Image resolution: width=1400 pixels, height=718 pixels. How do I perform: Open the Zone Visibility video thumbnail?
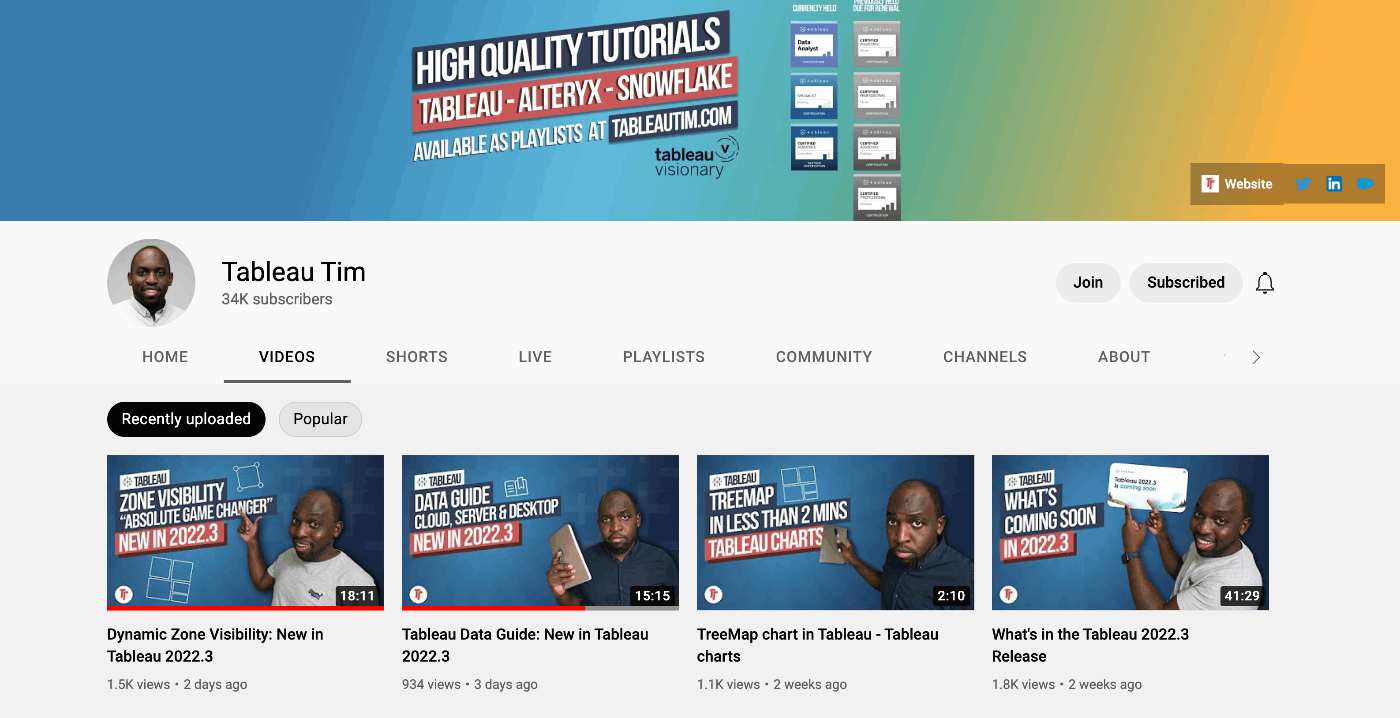[x=245, y=532]
